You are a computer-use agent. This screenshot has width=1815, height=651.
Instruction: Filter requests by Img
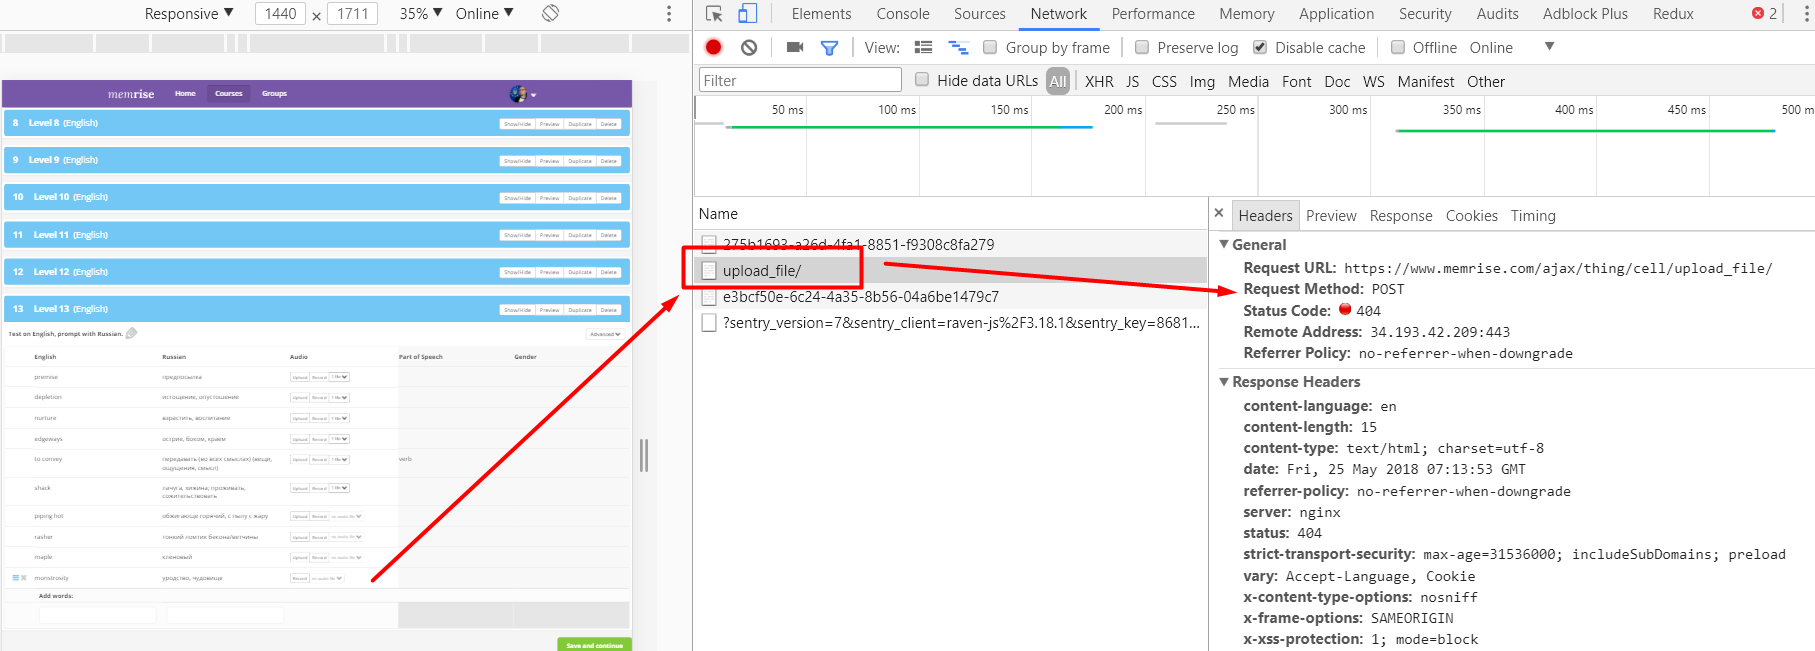click(x=1202, y=81)
